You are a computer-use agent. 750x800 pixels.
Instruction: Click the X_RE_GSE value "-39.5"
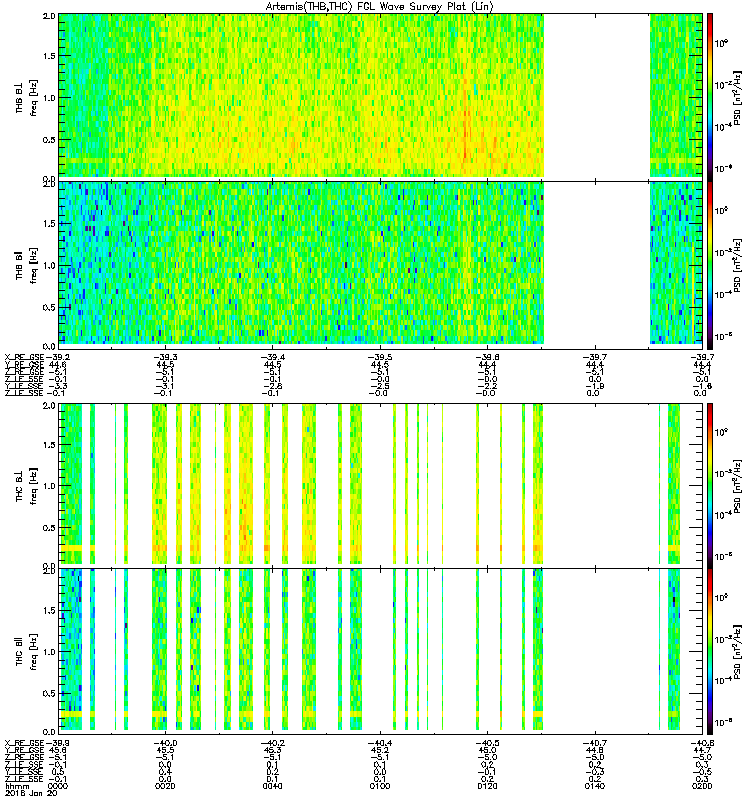pos(380,357)
